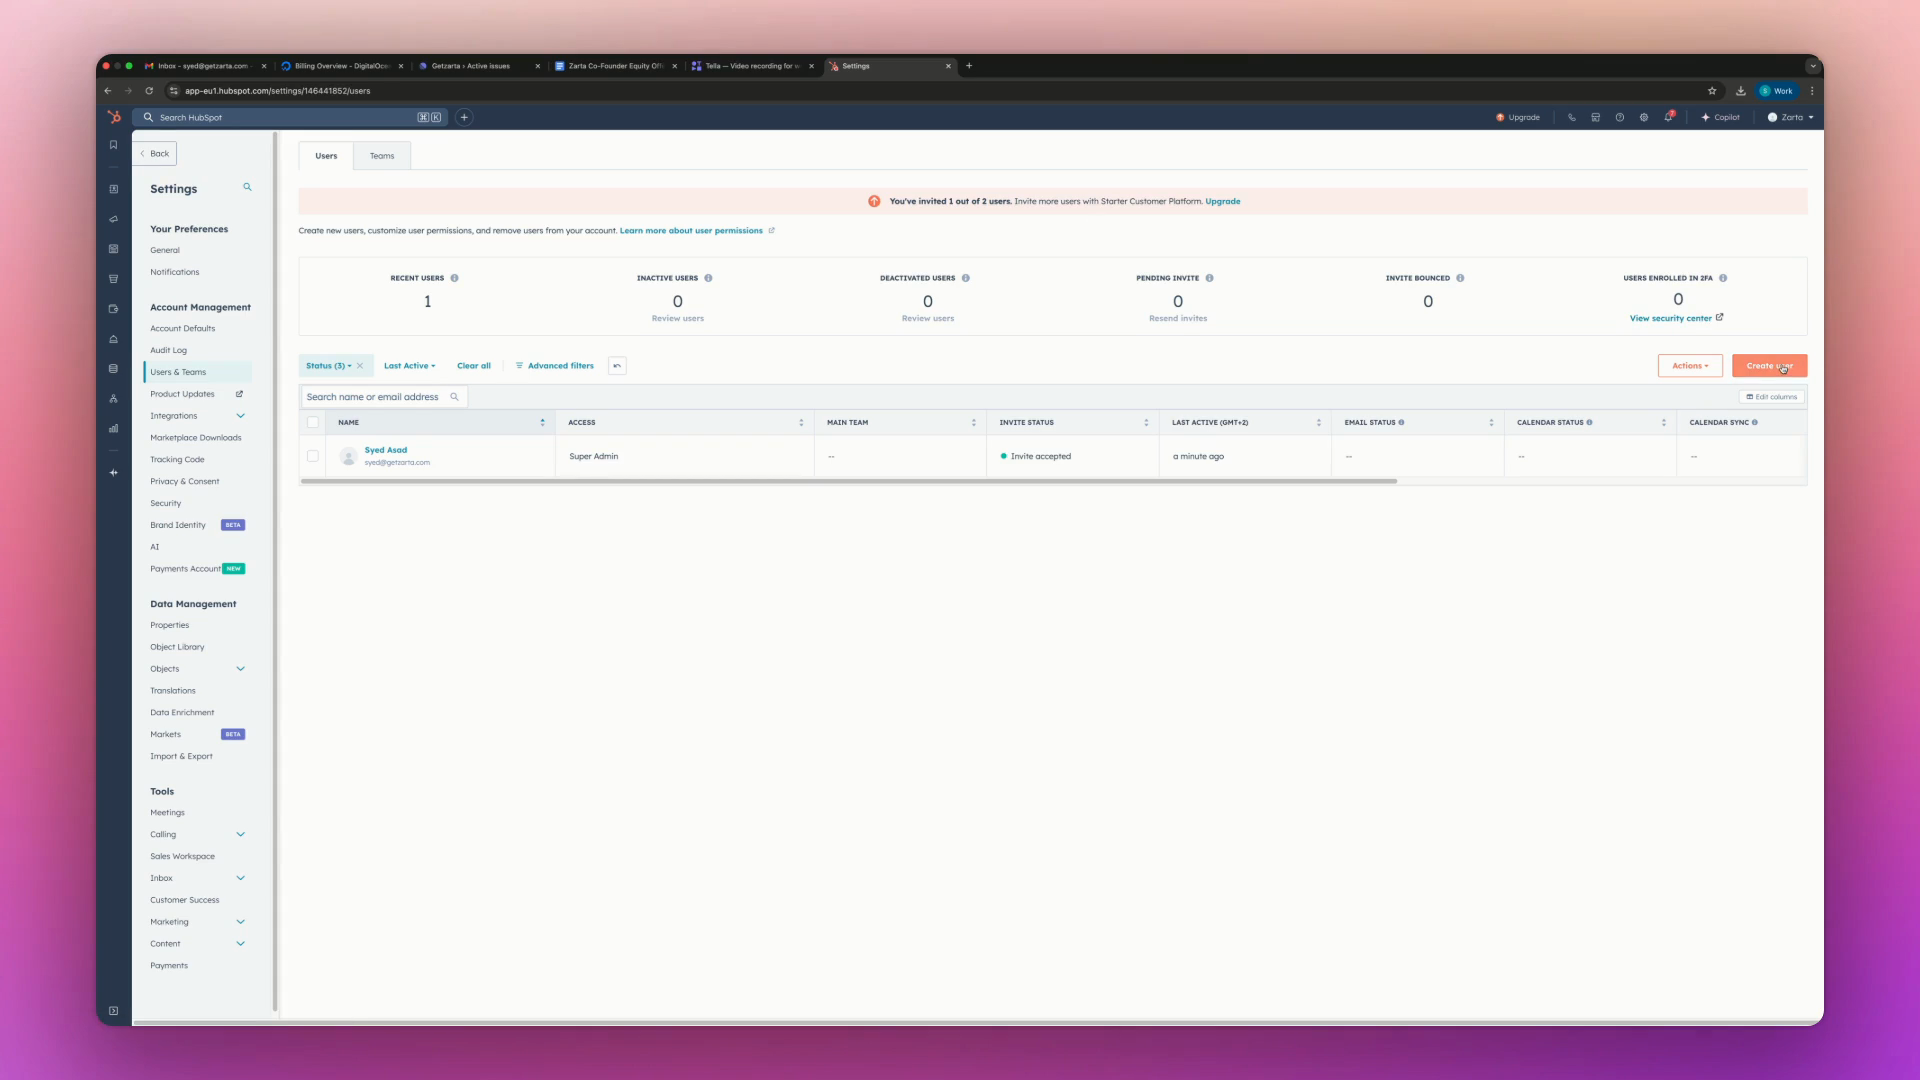Expand the Calling settings section
This screenshot has width=1920, height=1080.
pos(240,834)
